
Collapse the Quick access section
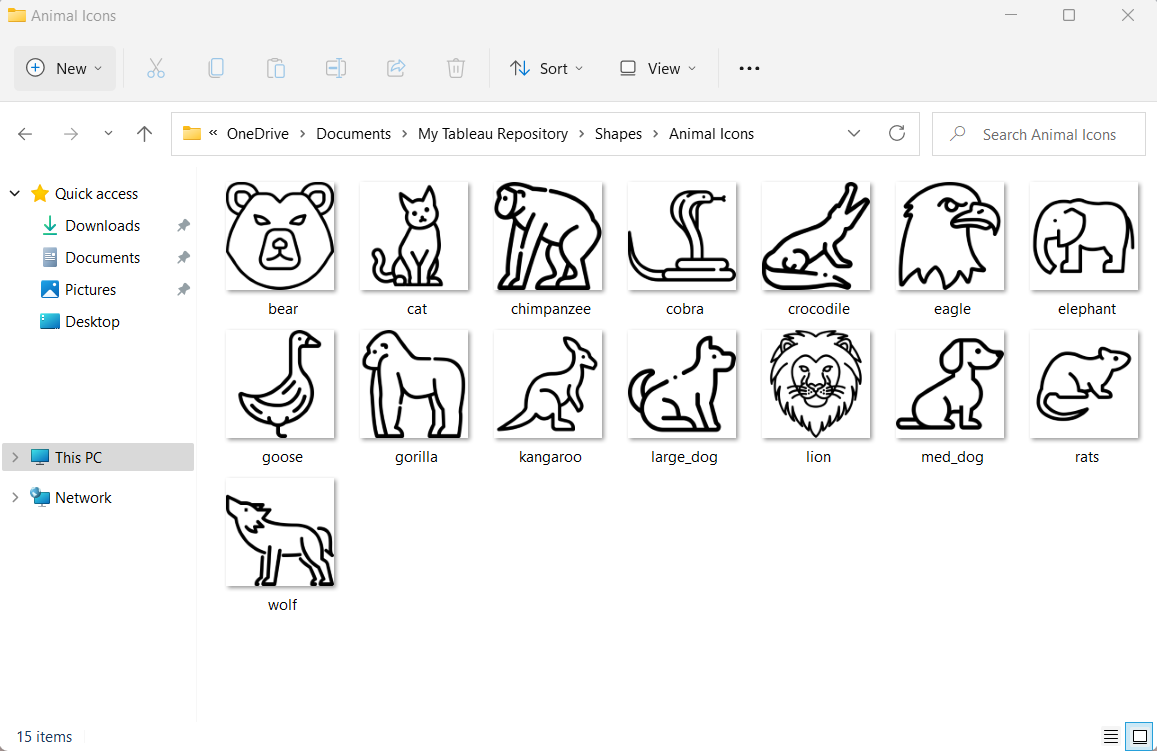14,193
